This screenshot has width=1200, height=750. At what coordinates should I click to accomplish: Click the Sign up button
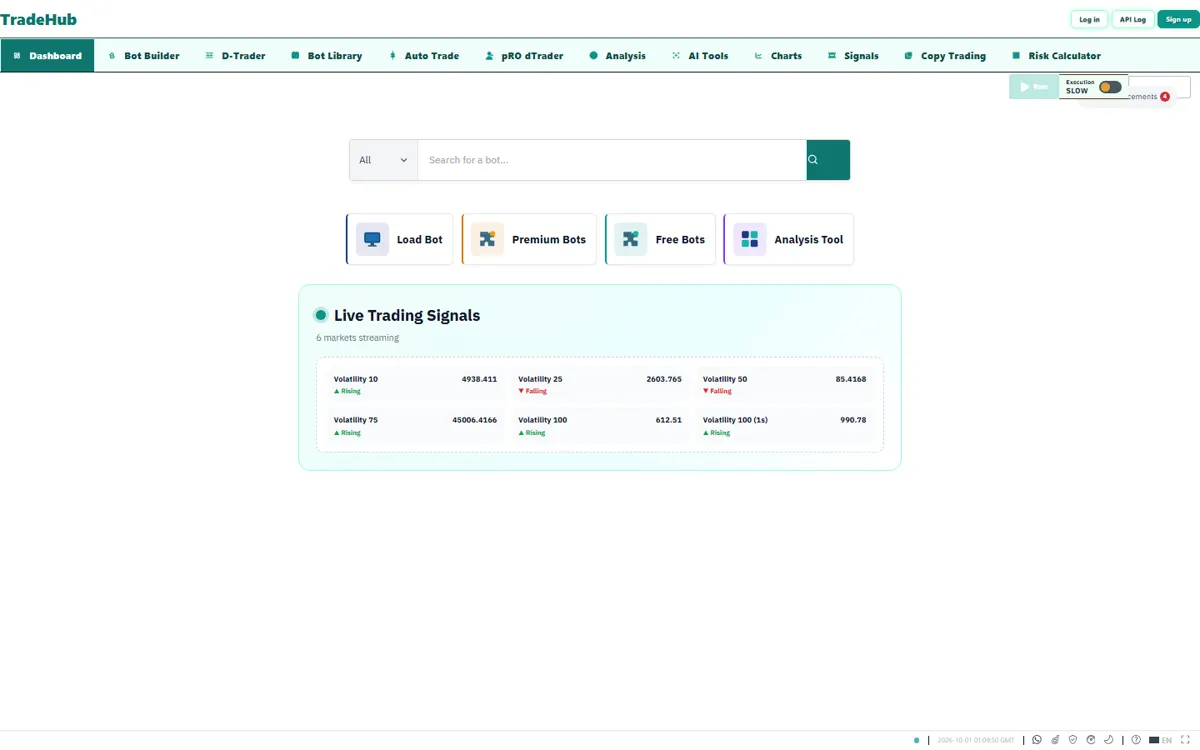[1178, 19]
